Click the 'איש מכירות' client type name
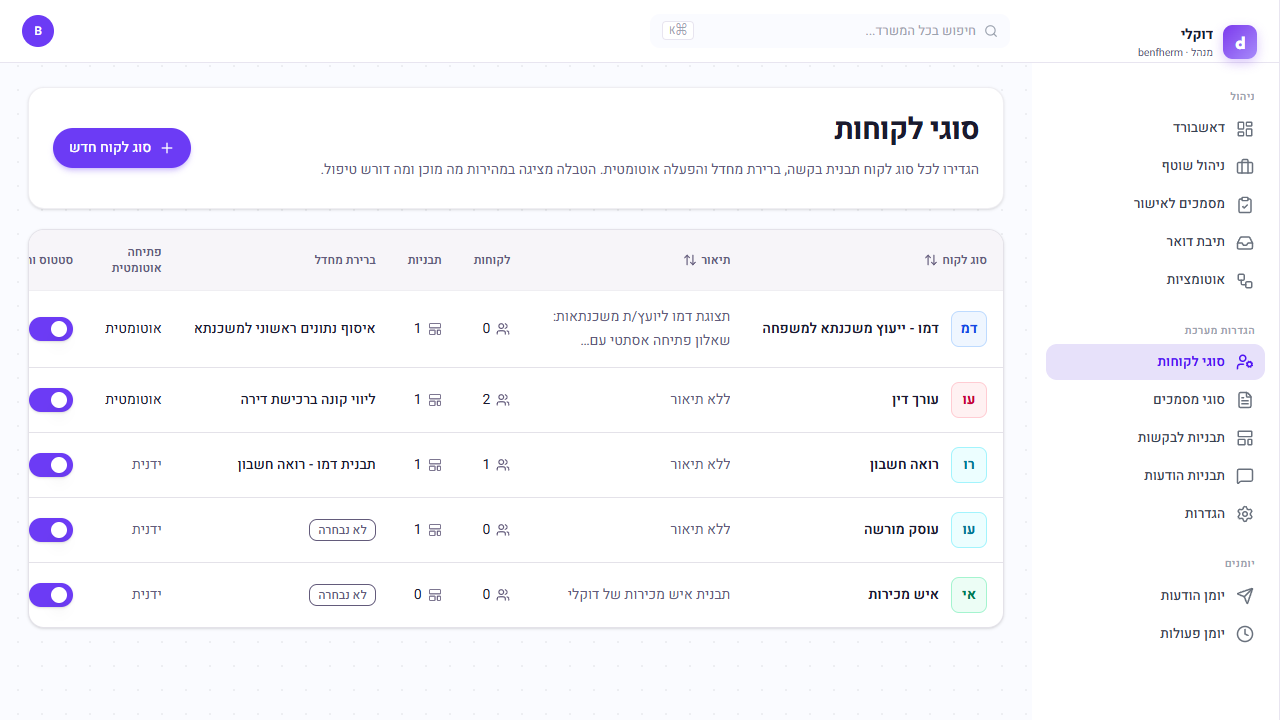The image size is (1280, 720). coord(904,595)
